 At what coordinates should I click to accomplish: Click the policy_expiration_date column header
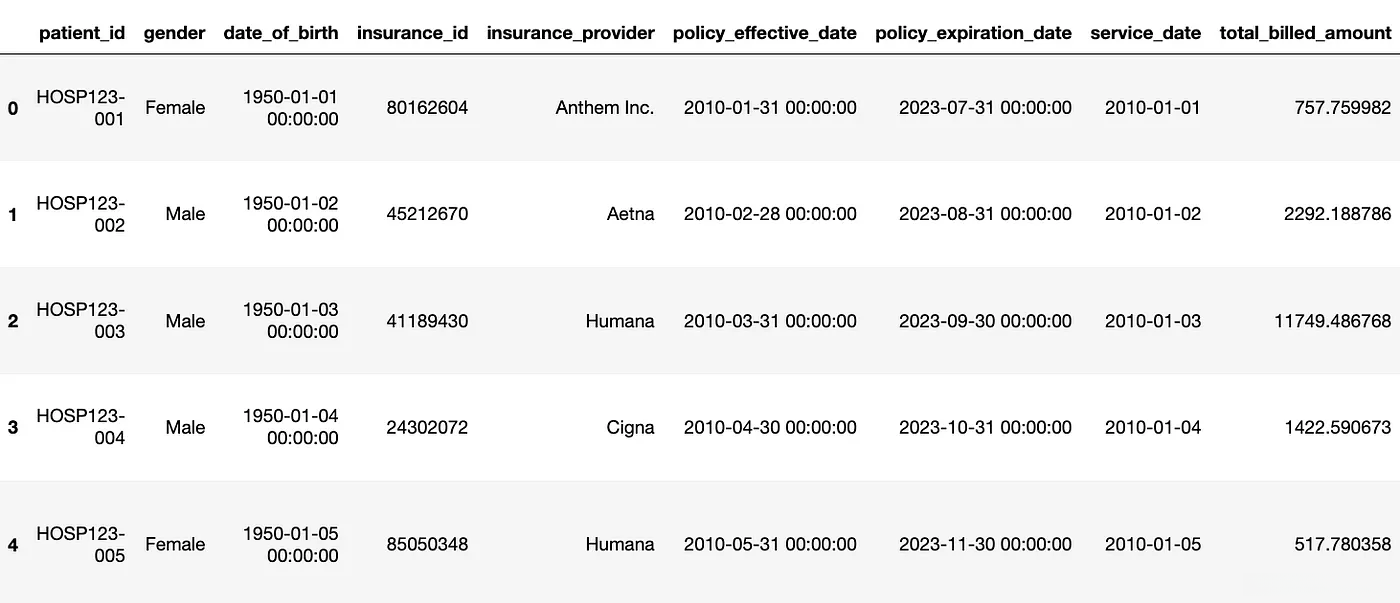pyautogui.click(x=973, y=33)
